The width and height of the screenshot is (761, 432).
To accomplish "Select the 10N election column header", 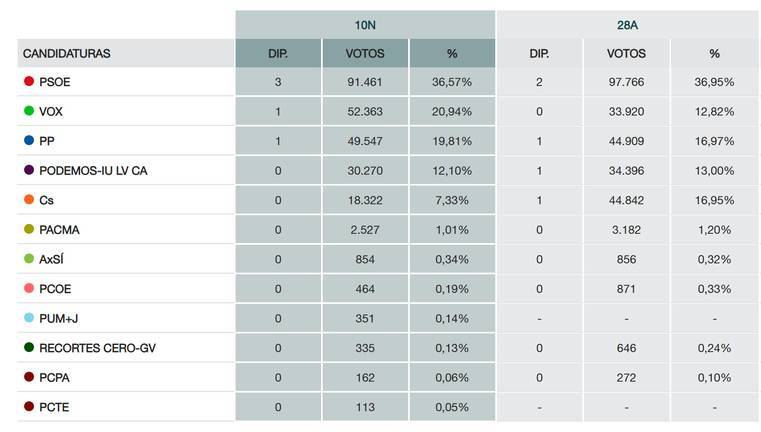I will pyautogui.click(x=365, y=24).
